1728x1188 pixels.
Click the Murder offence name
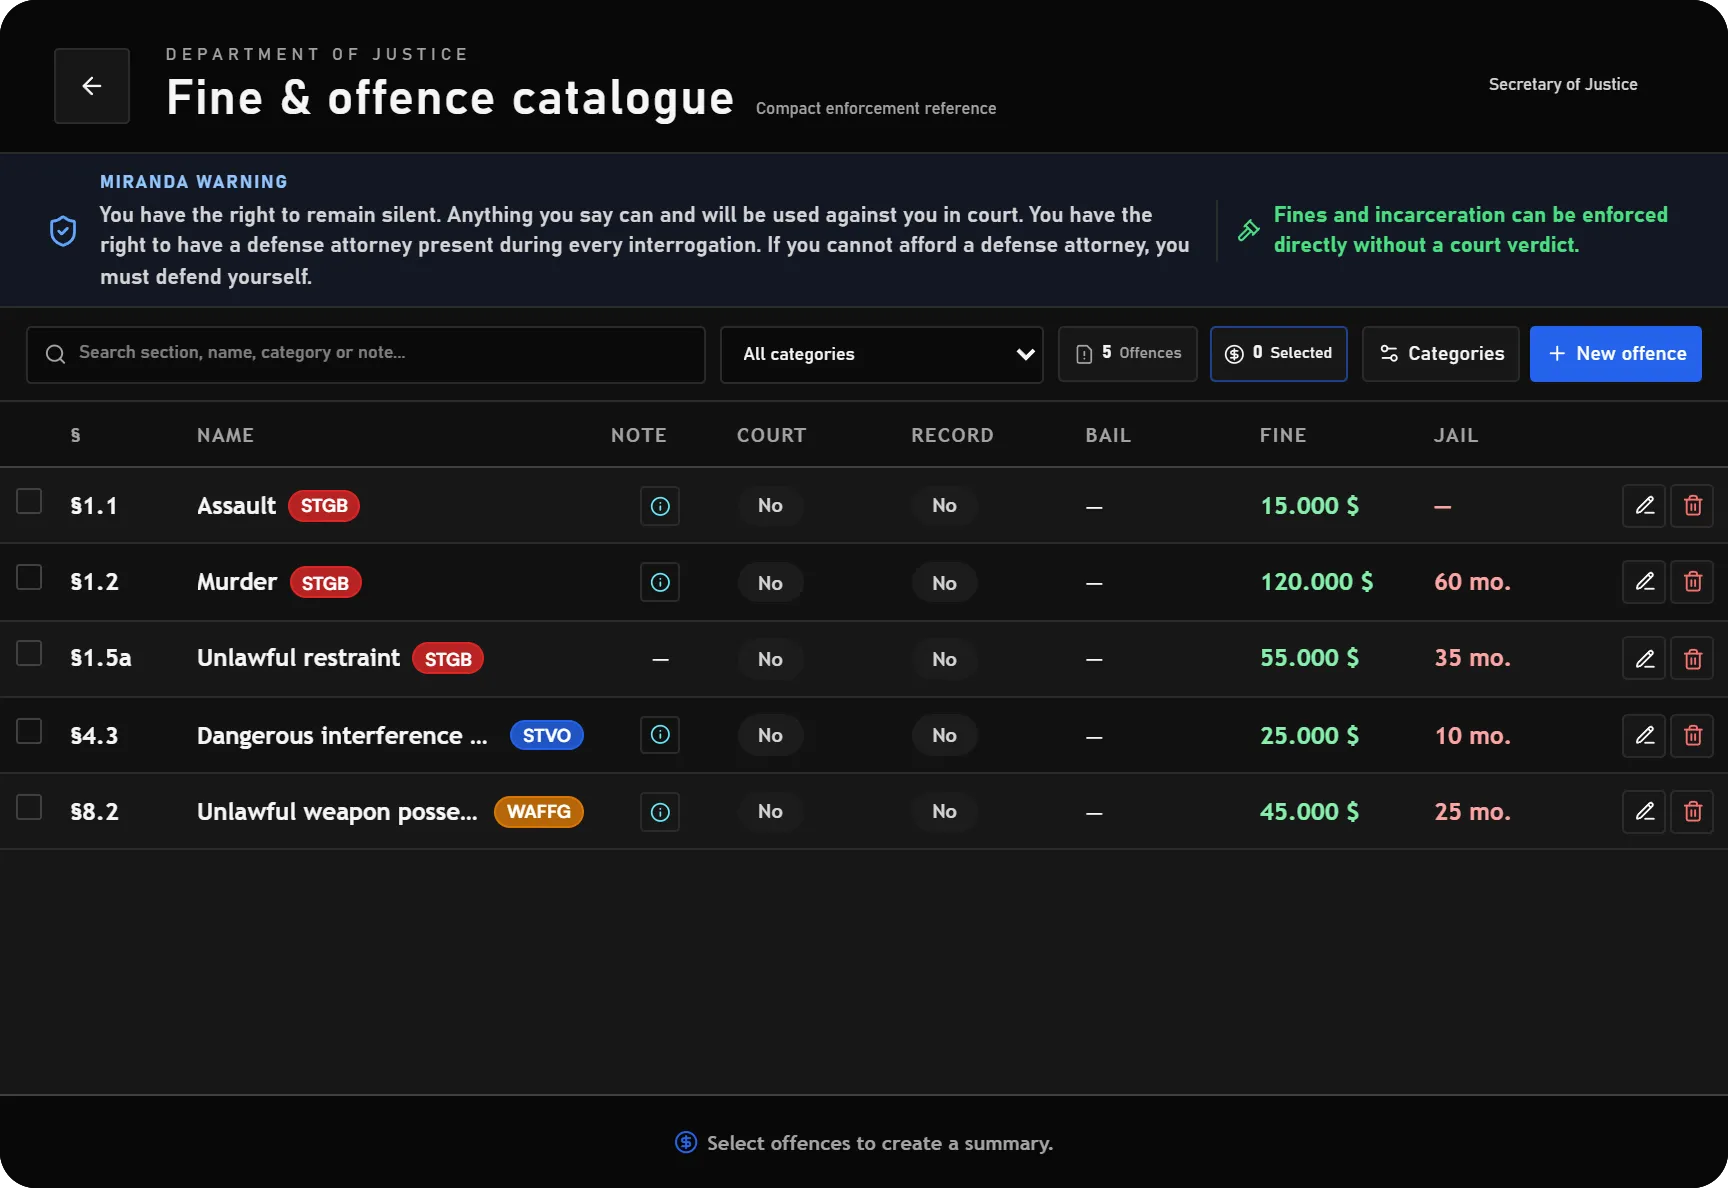click(237, 582)
